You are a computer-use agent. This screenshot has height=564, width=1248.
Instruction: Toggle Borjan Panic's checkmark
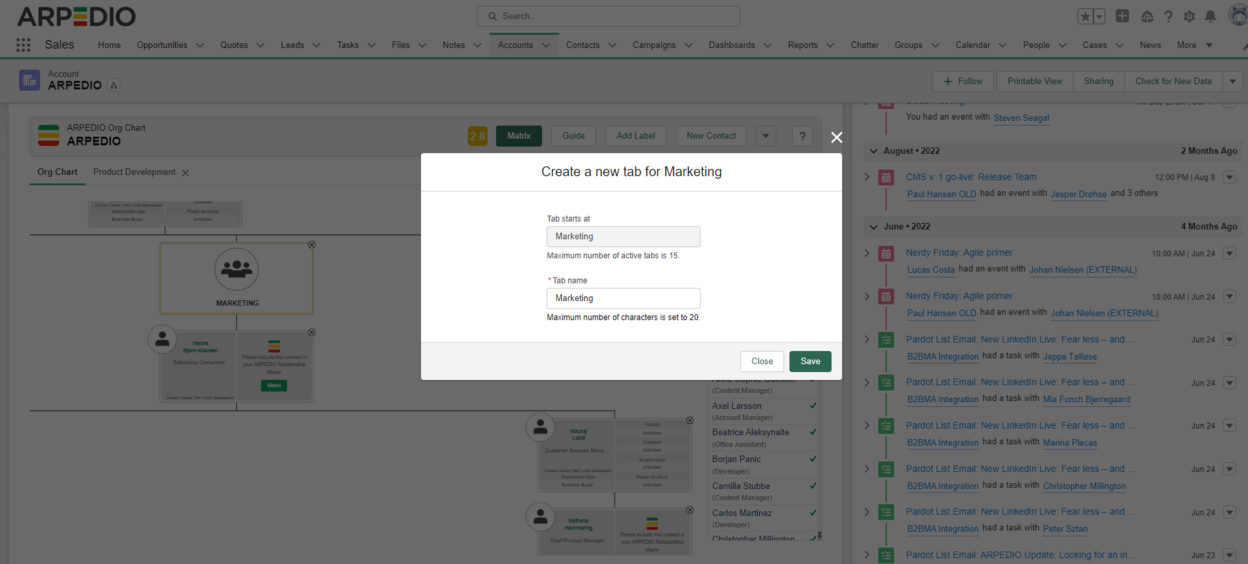pyautogui.click(x=813, y=460)
